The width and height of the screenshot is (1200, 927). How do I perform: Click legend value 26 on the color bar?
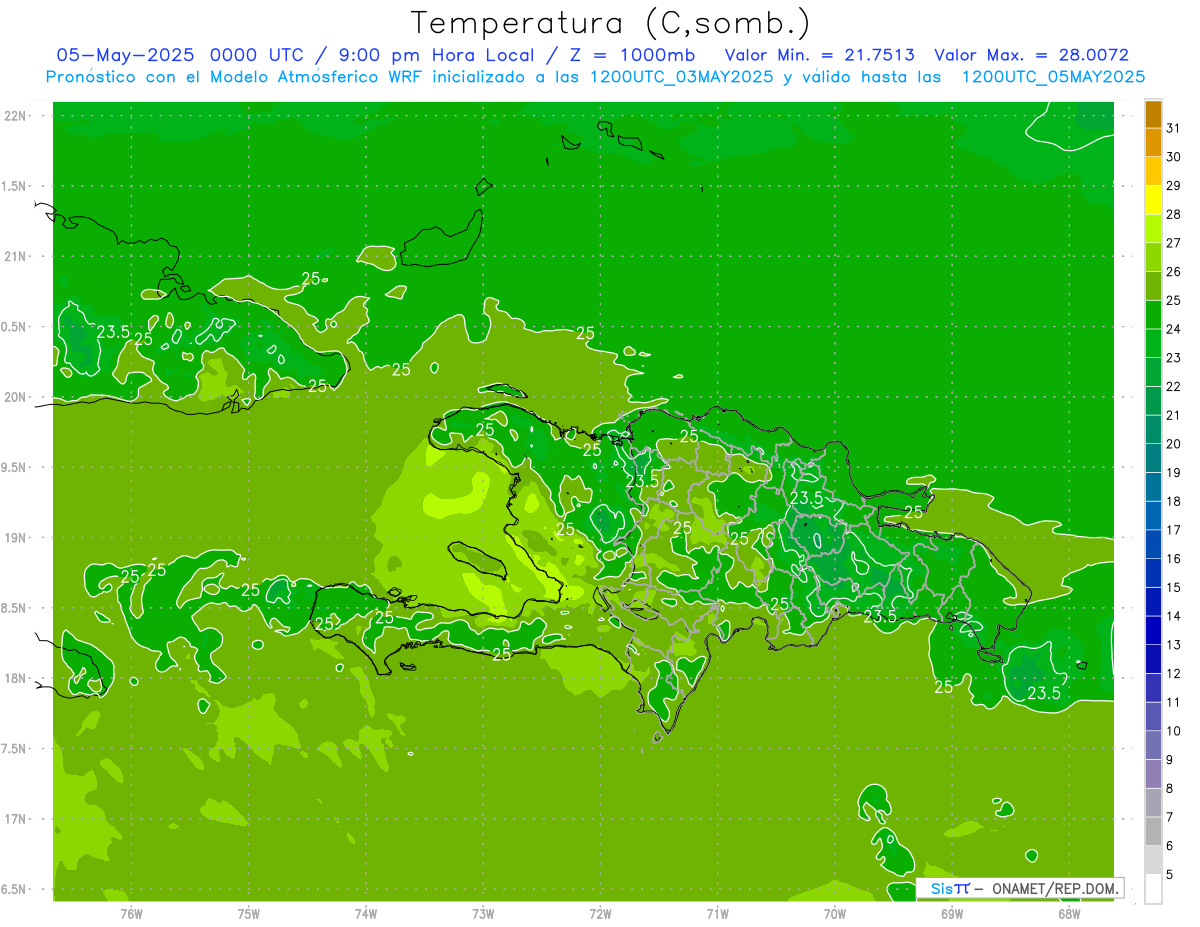coord(1174,271)
